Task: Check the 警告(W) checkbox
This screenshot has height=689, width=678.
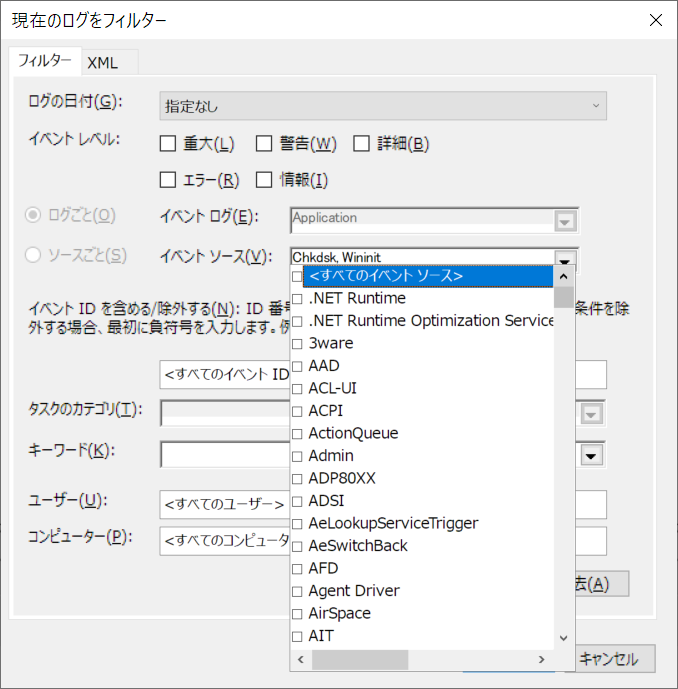Action: [x=264, y=143]
